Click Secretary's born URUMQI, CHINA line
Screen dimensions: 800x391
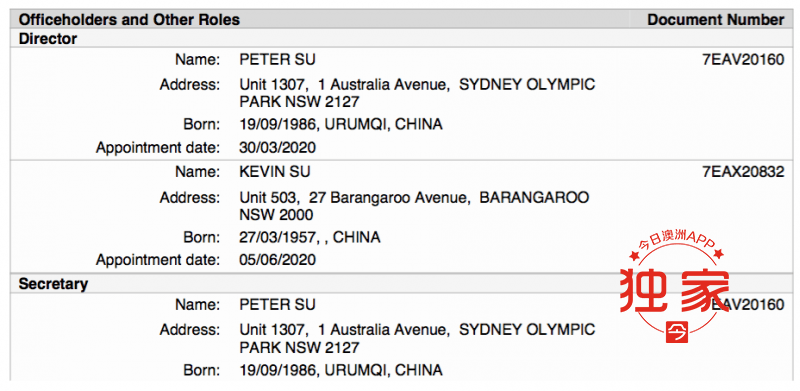[340, 370]
